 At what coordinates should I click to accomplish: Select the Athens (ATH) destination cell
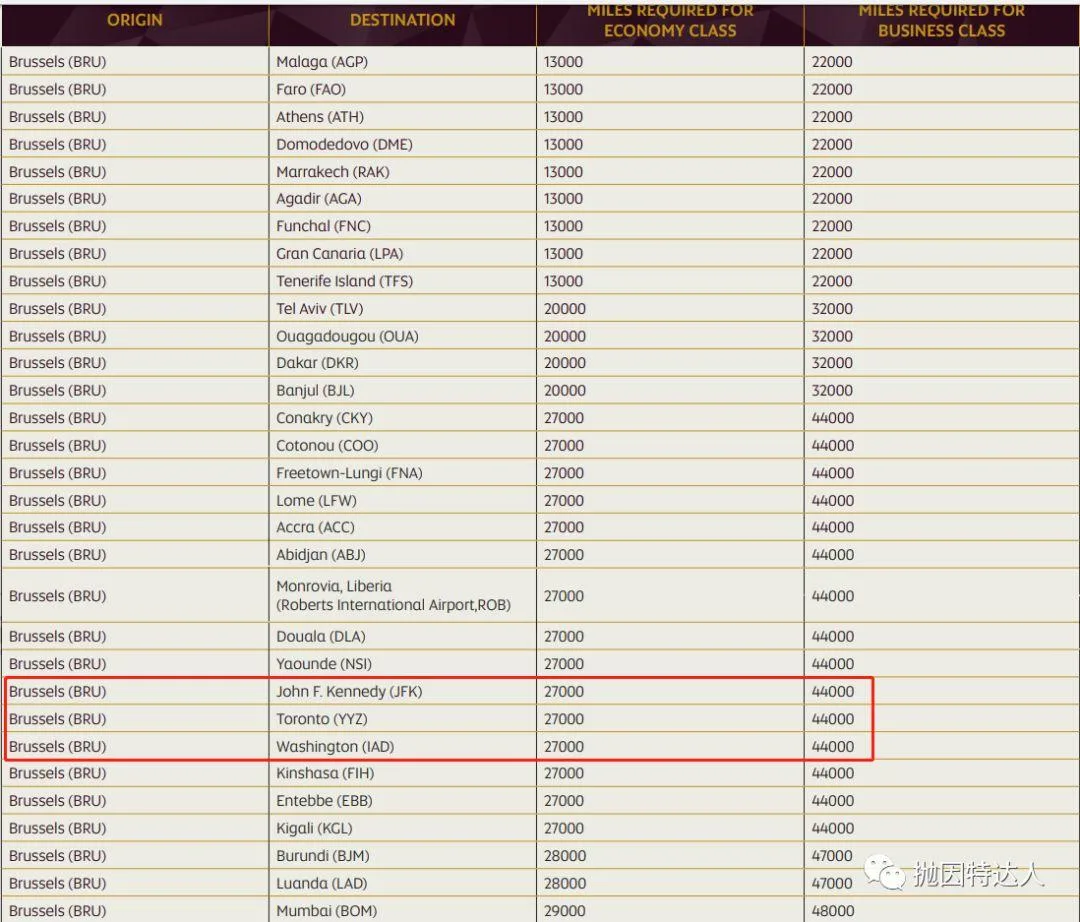coord(320,117)
